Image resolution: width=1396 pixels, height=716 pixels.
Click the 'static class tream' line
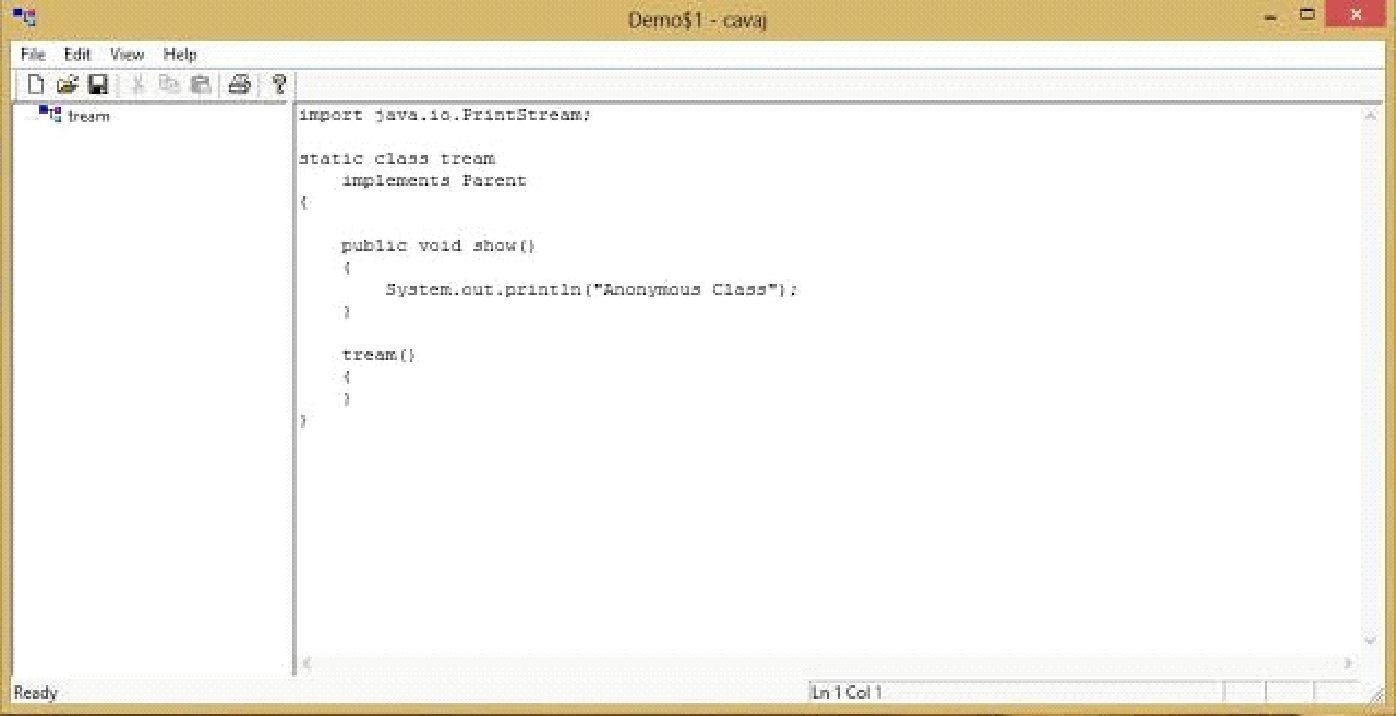tap(397, 159)
